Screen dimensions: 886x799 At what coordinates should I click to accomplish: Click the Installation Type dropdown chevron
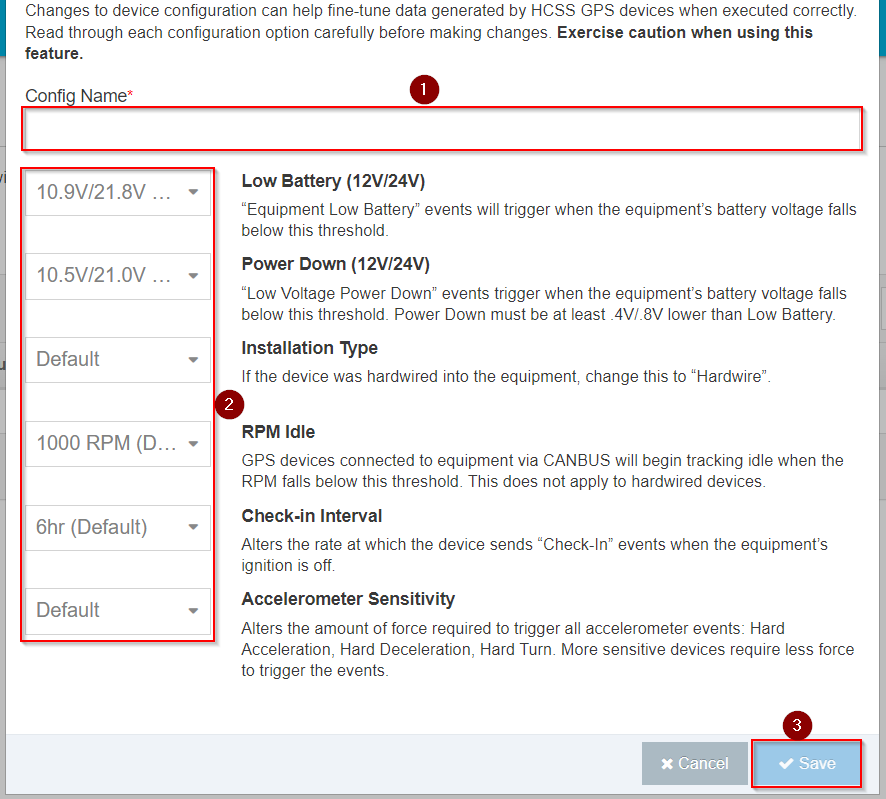coord(195,358)
